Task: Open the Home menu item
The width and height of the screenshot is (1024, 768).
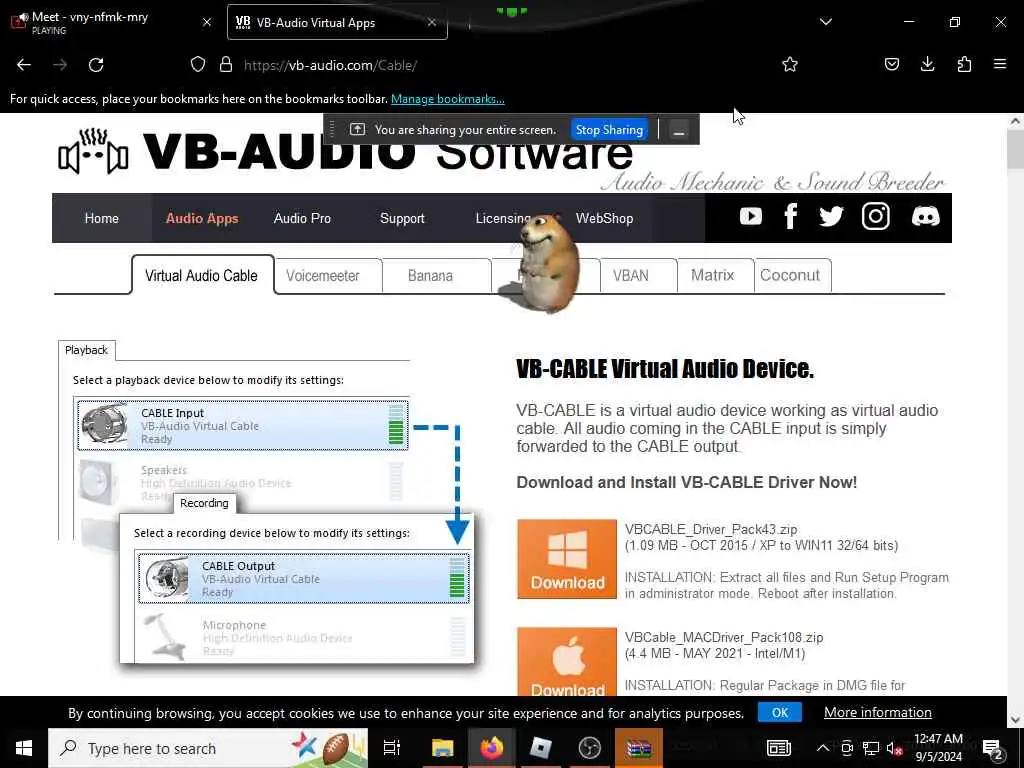Action: pos(101,218)
